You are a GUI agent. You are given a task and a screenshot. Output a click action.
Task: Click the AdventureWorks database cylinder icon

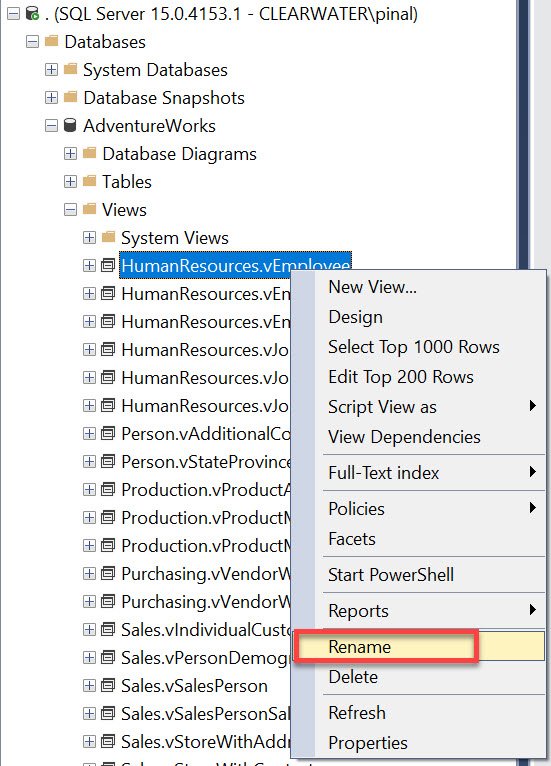[70, 125]
